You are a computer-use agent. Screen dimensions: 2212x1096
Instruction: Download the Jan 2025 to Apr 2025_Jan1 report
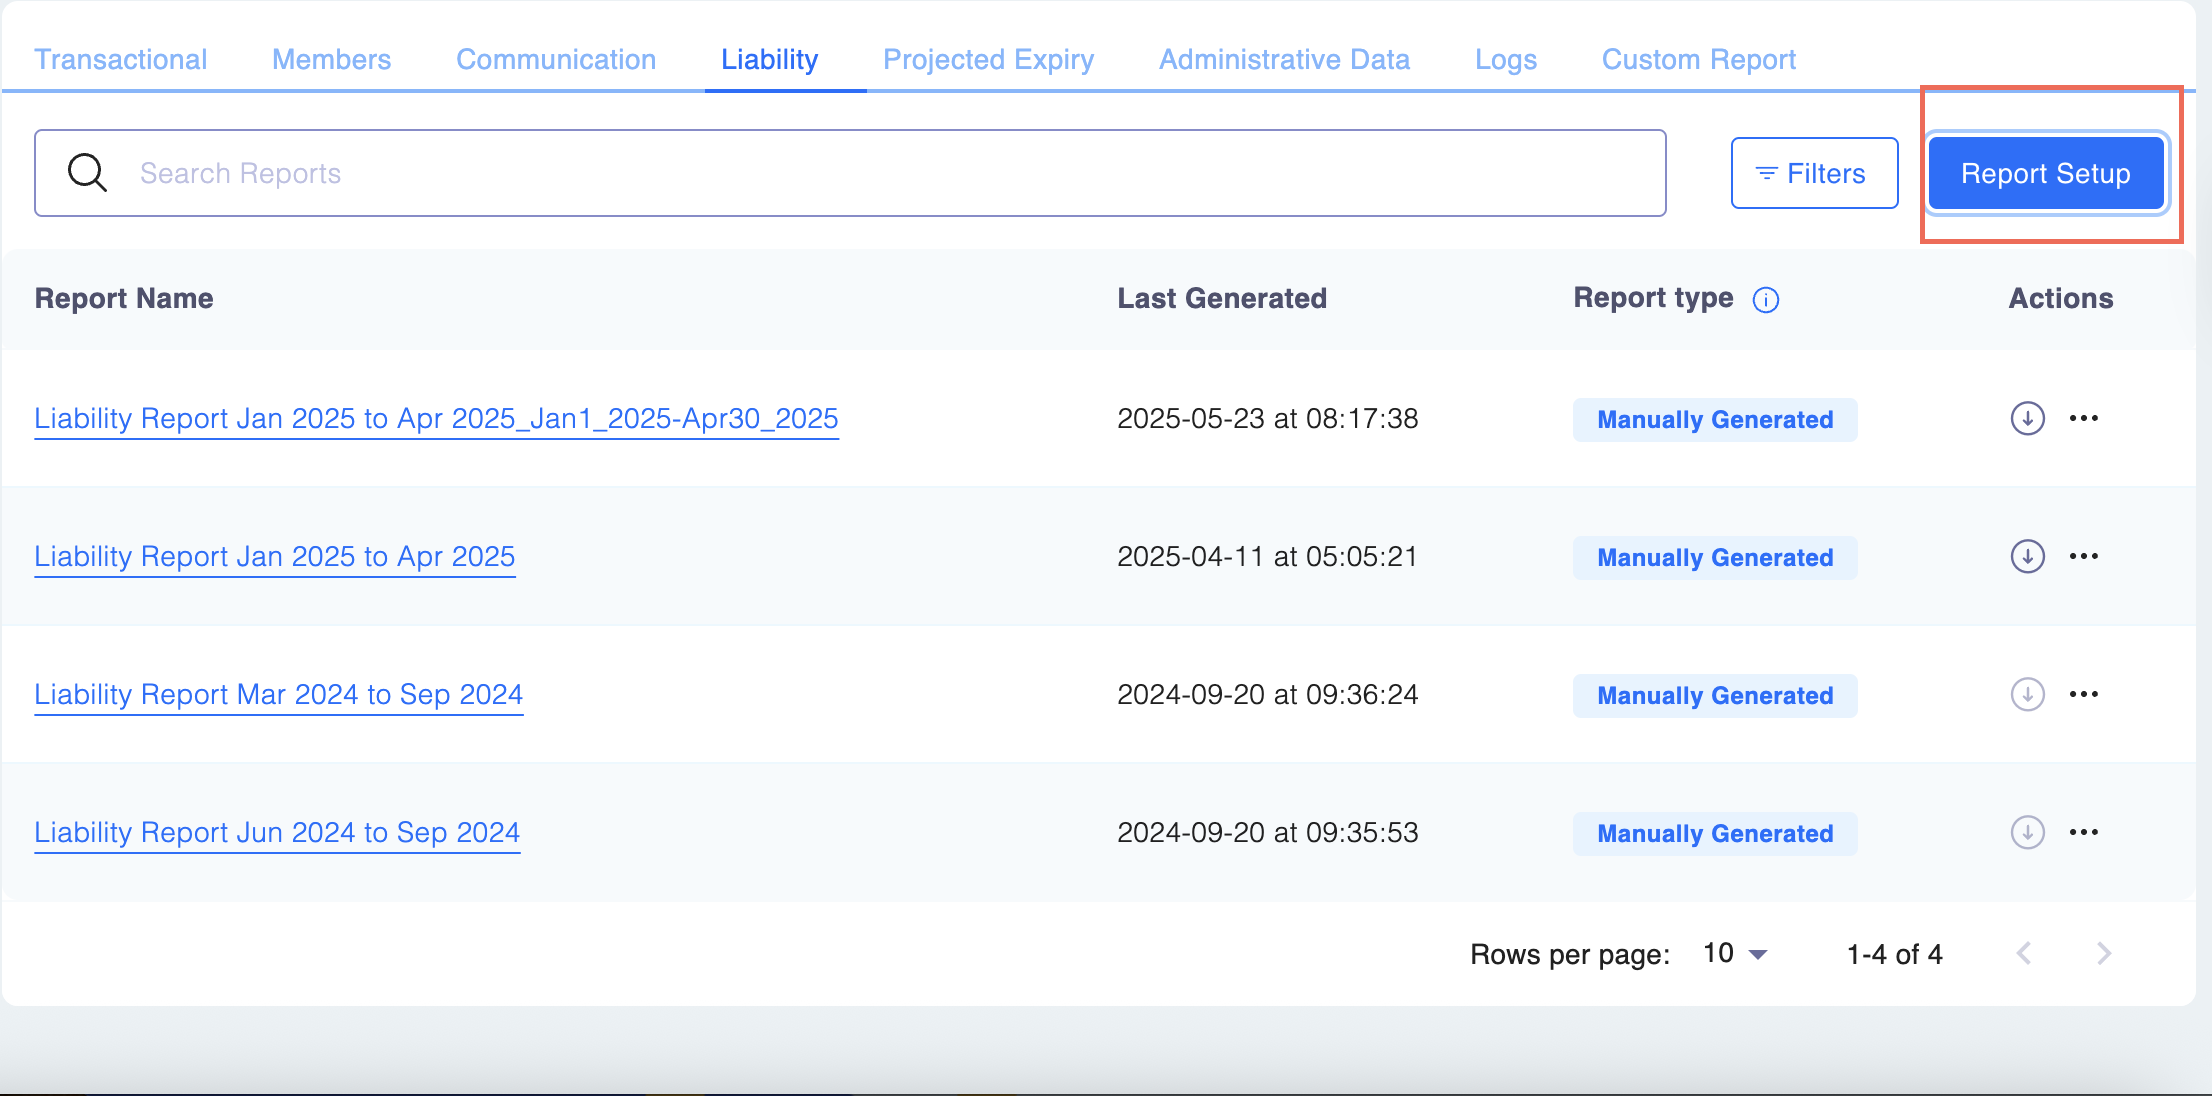pyautogui.click(x=2027, y=418)
